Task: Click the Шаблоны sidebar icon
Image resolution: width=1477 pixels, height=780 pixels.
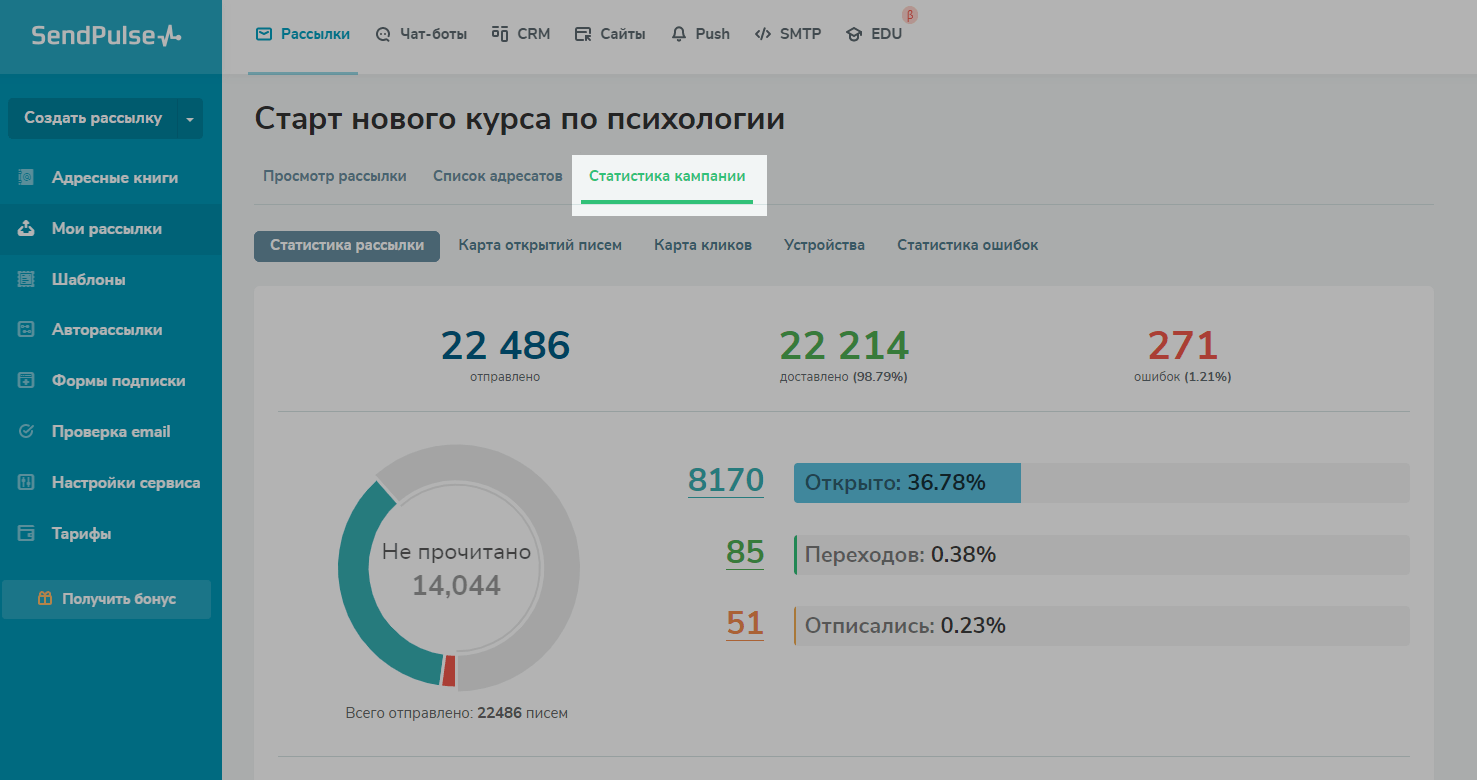Action: point(27,280)
